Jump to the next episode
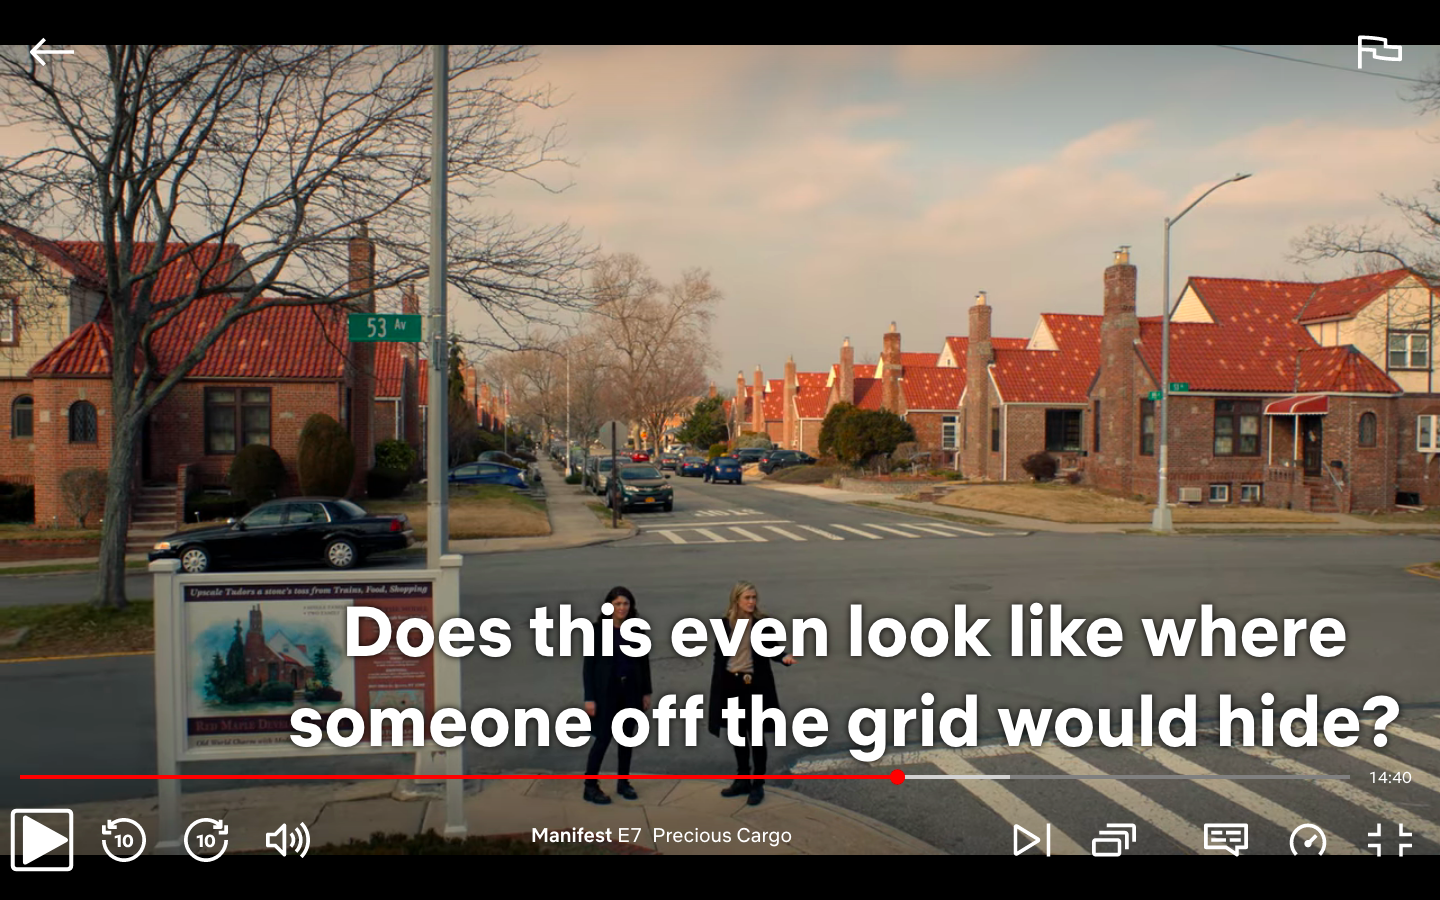The height and width of the screenshot is (900, 1440). point(1031,840)
